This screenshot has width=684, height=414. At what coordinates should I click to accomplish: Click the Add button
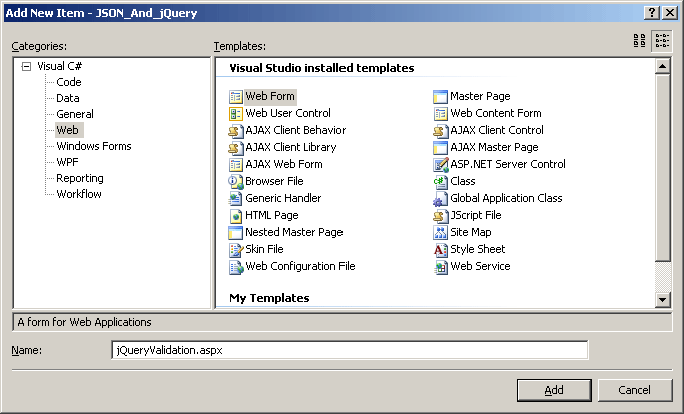pos(554,390)
